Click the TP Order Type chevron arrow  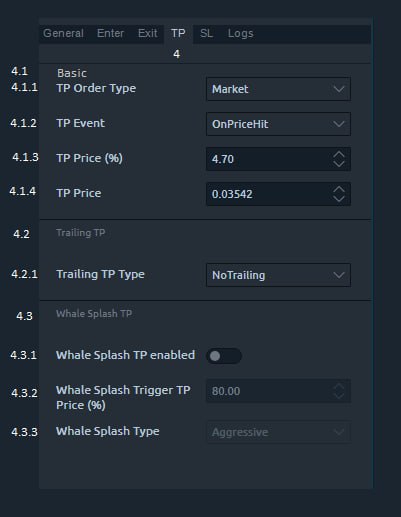click(339, 89)
